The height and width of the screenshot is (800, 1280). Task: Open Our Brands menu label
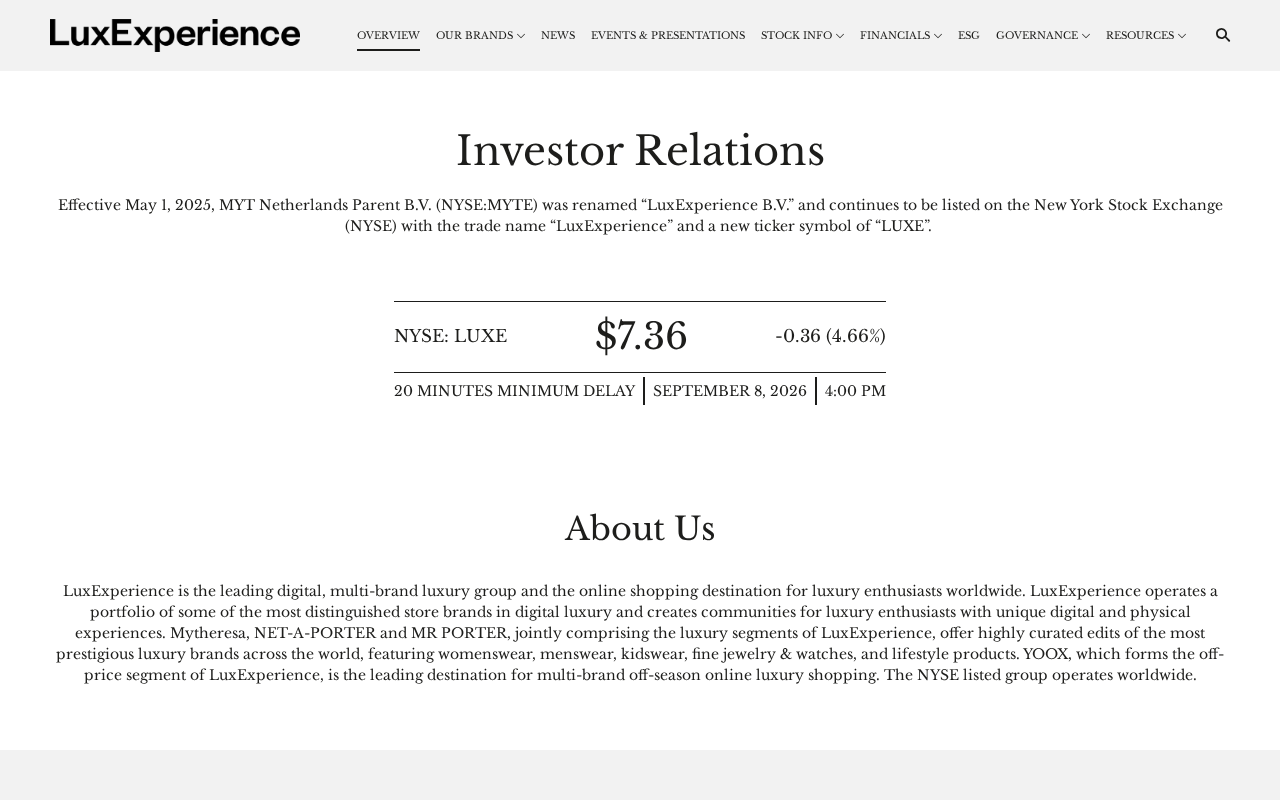[474, 36]
